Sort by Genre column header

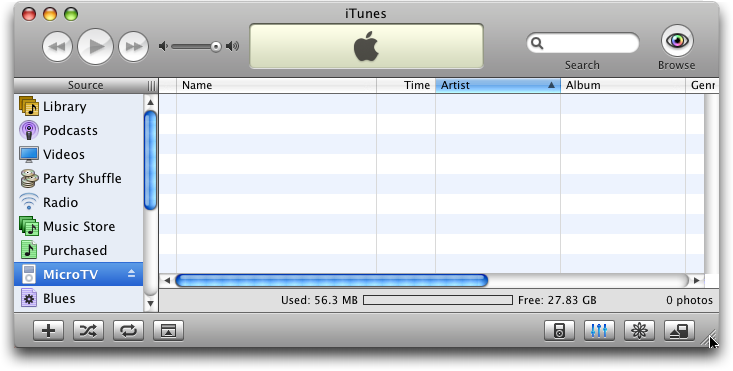(702, 86)
